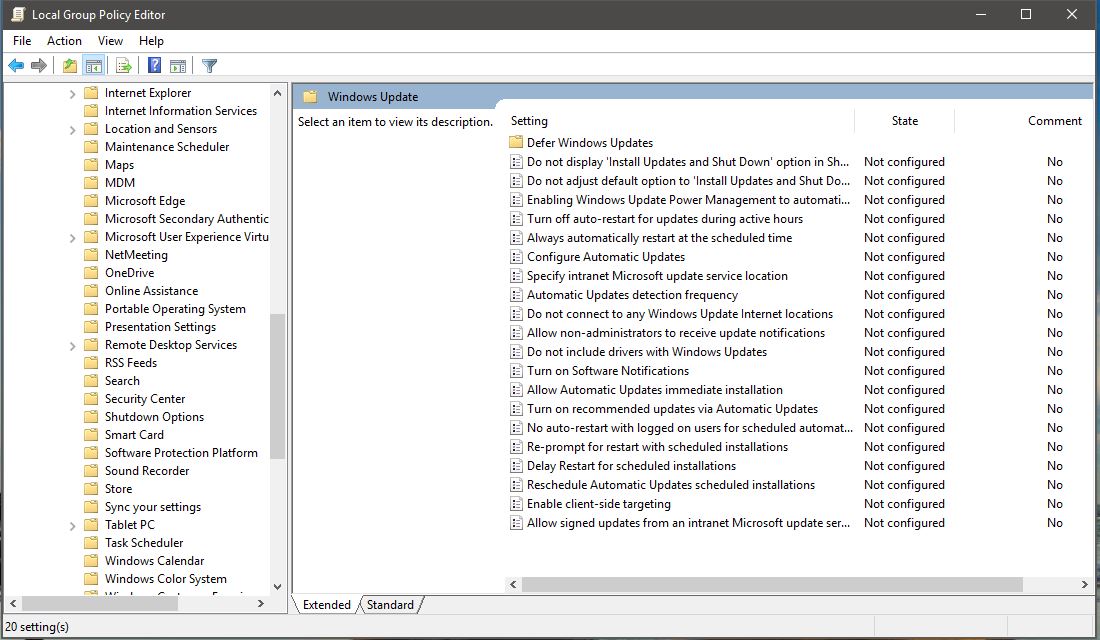Image resolution: width=1100 pixels, height=640 pixels.
Task: Click the tree pane scroll left arrow
Action: 13,604
